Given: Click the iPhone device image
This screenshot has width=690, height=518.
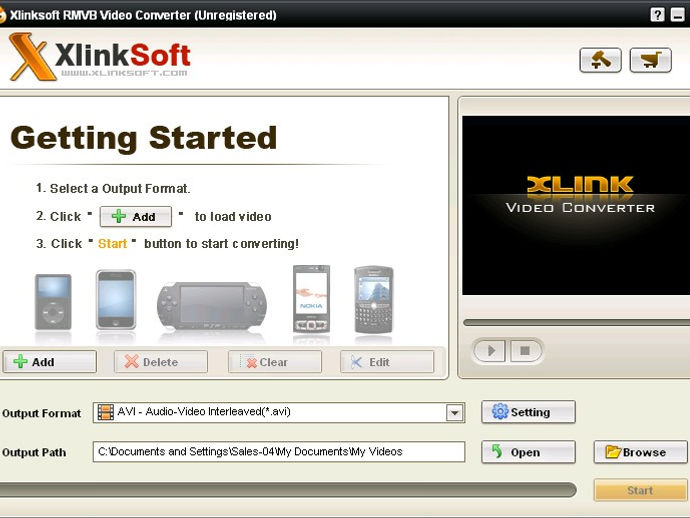Looking at the screenshot, I should tap(116, 300).
